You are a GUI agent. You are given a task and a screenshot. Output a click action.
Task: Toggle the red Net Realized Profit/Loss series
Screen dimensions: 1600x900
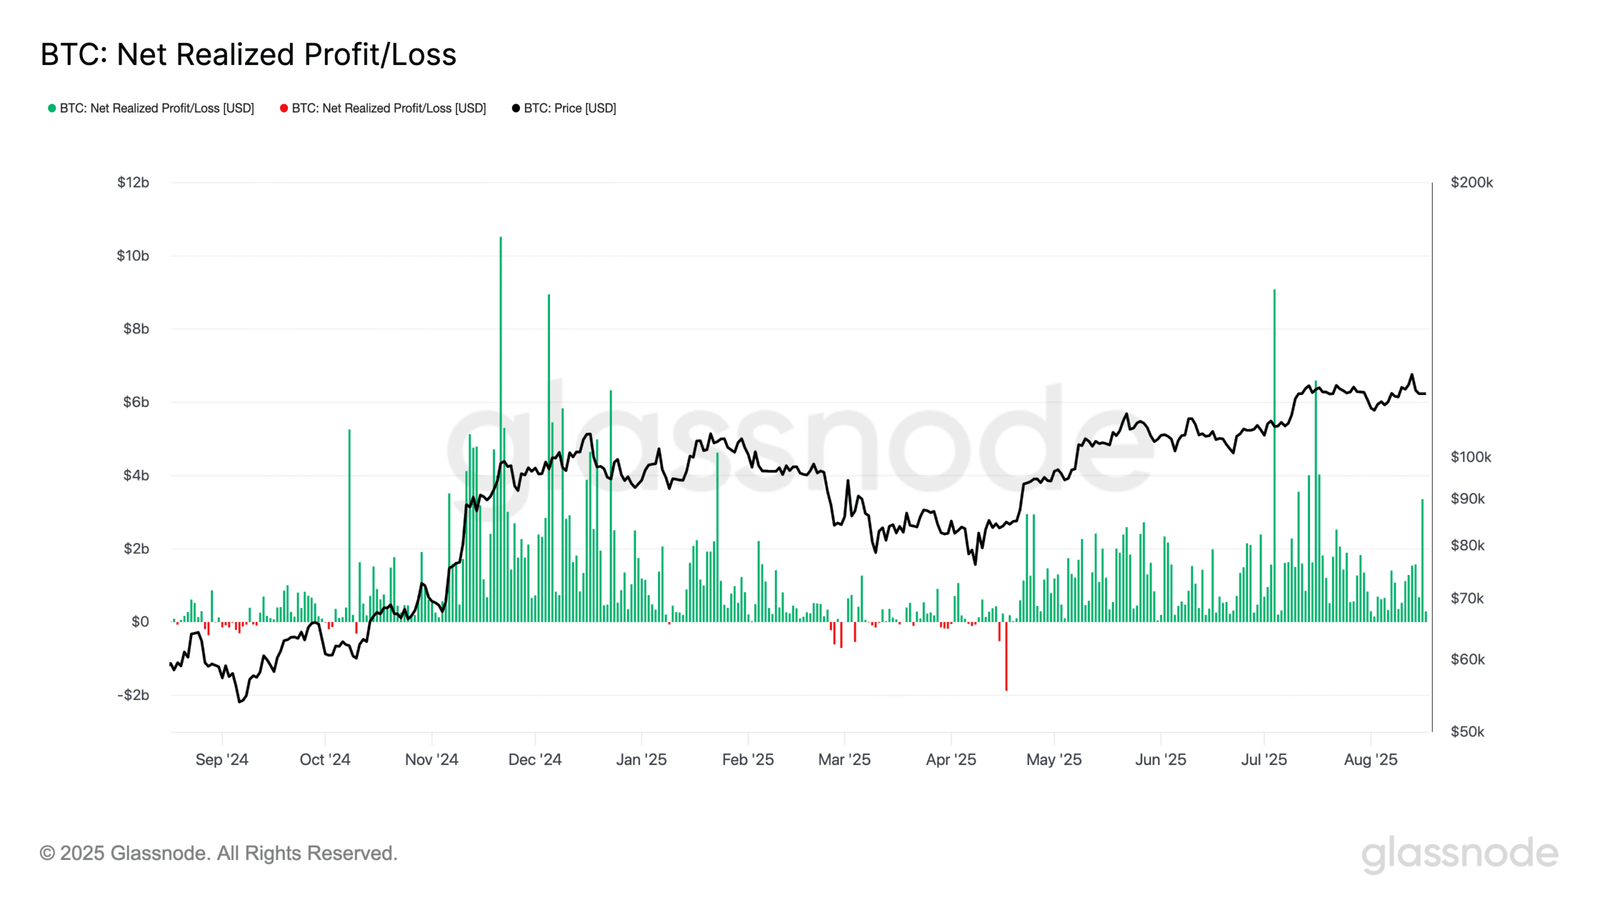pos(383,108)
